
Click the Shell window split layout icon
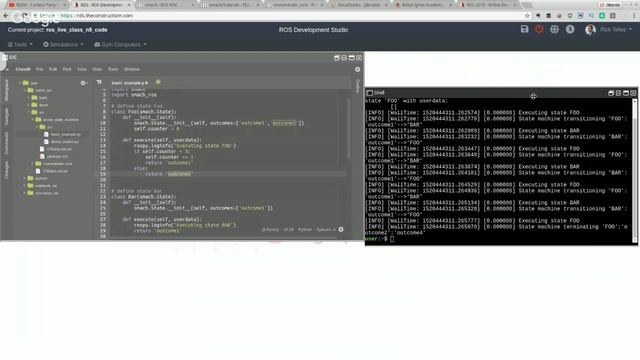[x=618, y=93]
